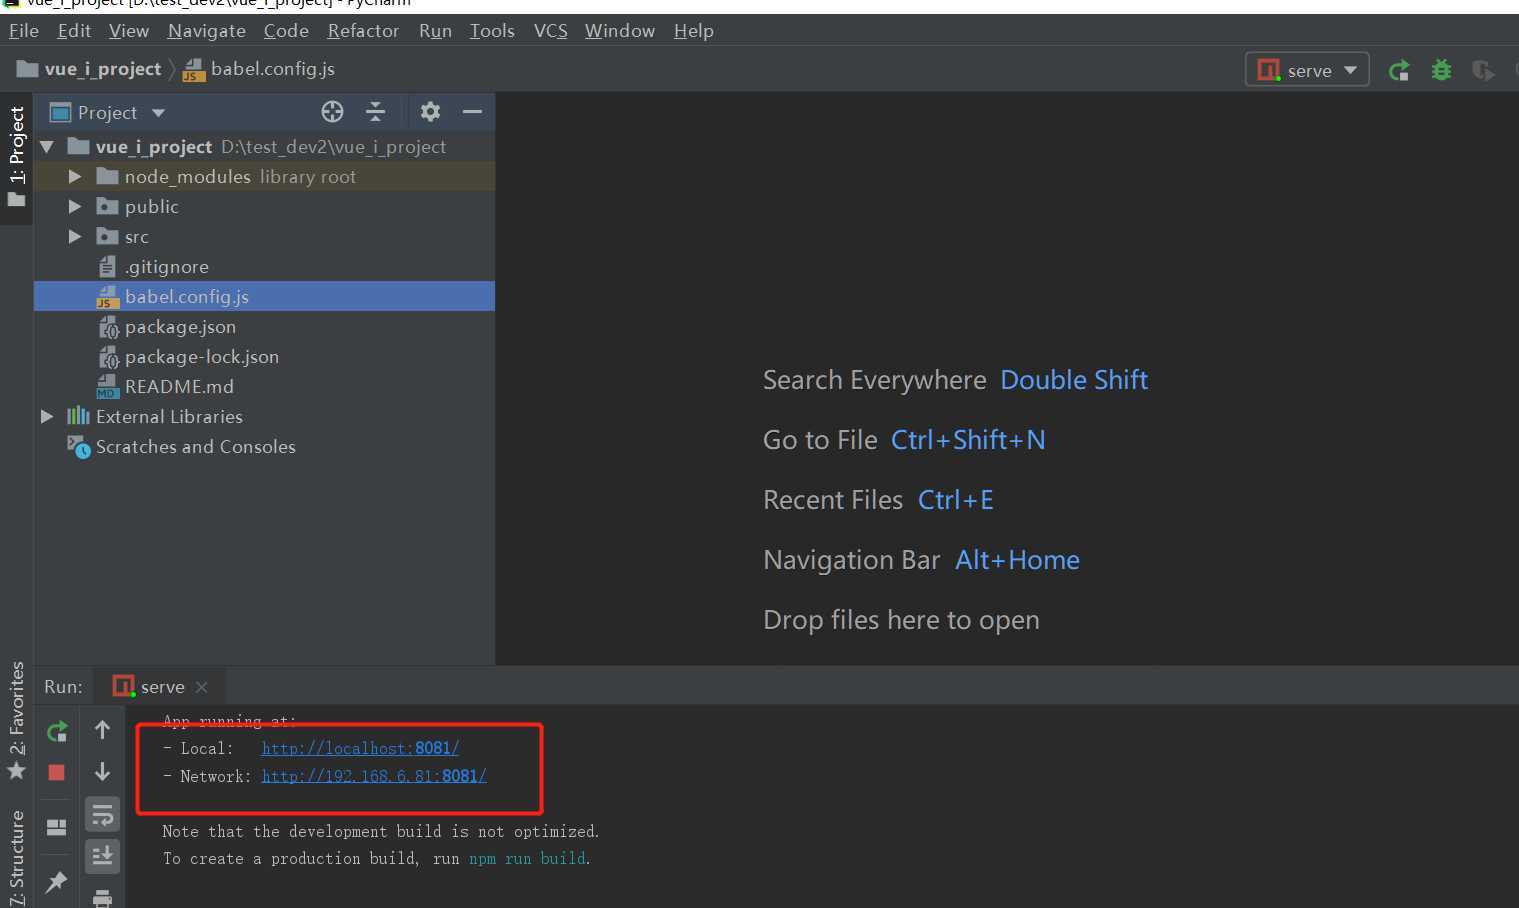Hide the Project panel with minus icon
This screenshot has height=908, width=1519.
[472, 111]
